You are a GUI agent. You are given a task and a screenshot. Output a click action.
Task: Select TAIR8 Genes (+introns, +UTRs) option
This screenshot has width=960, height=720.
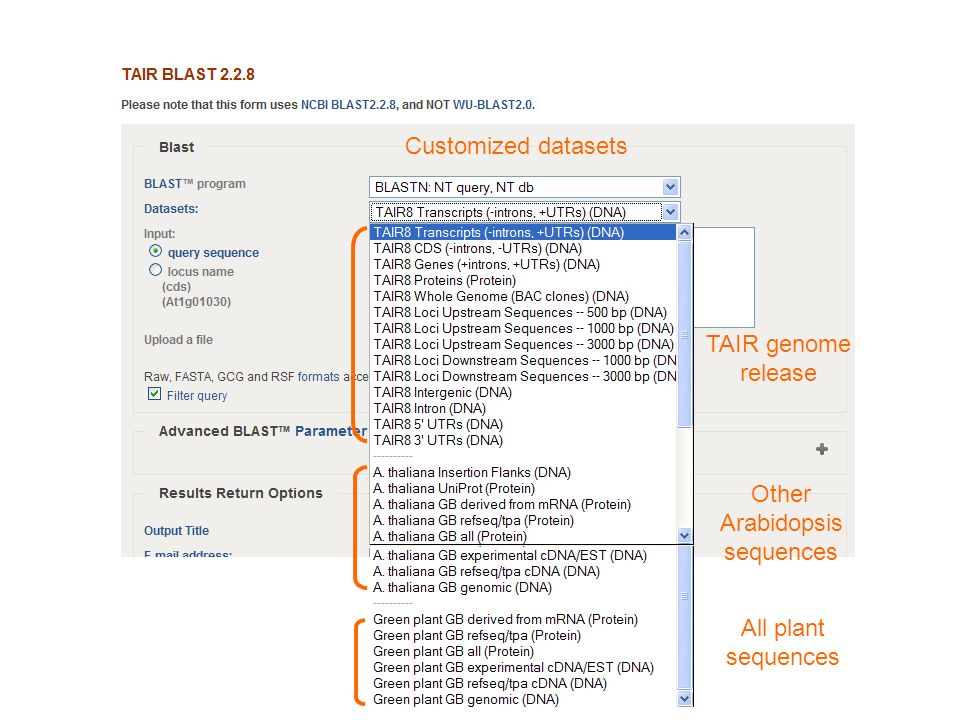click(523, 264)
